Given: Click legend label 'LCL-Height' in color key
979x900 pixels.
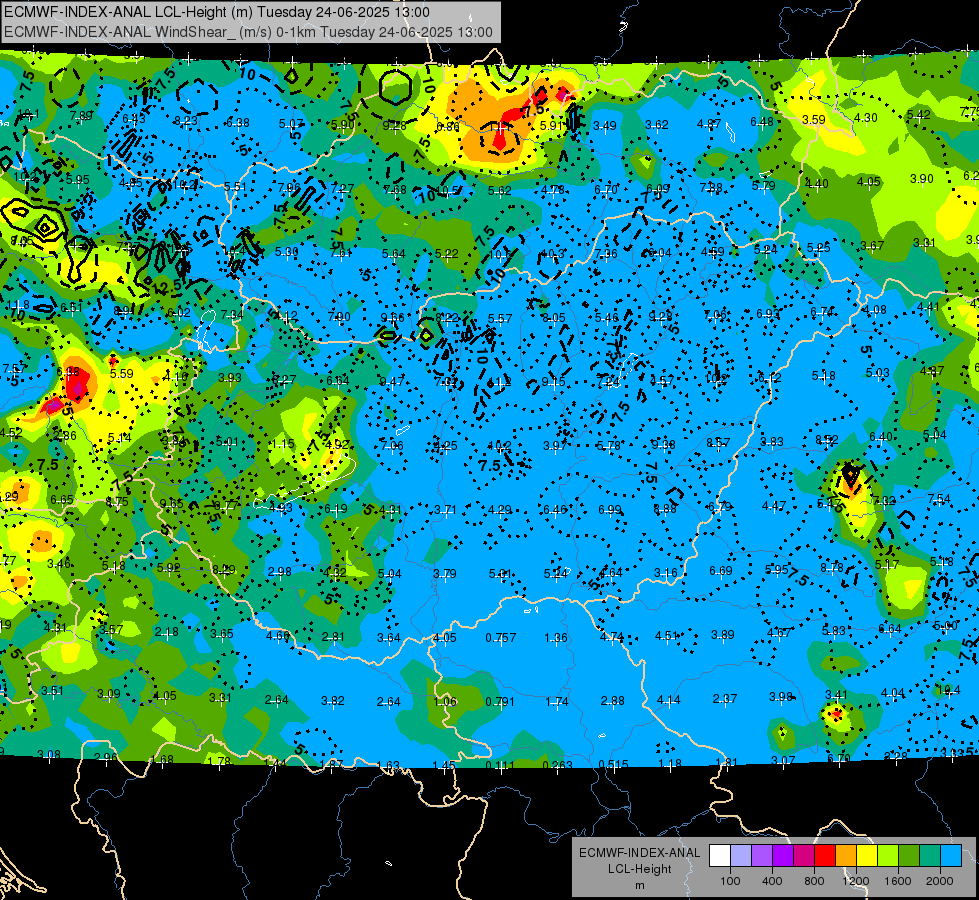Looking at the screenshot, I should pos(639,869).
